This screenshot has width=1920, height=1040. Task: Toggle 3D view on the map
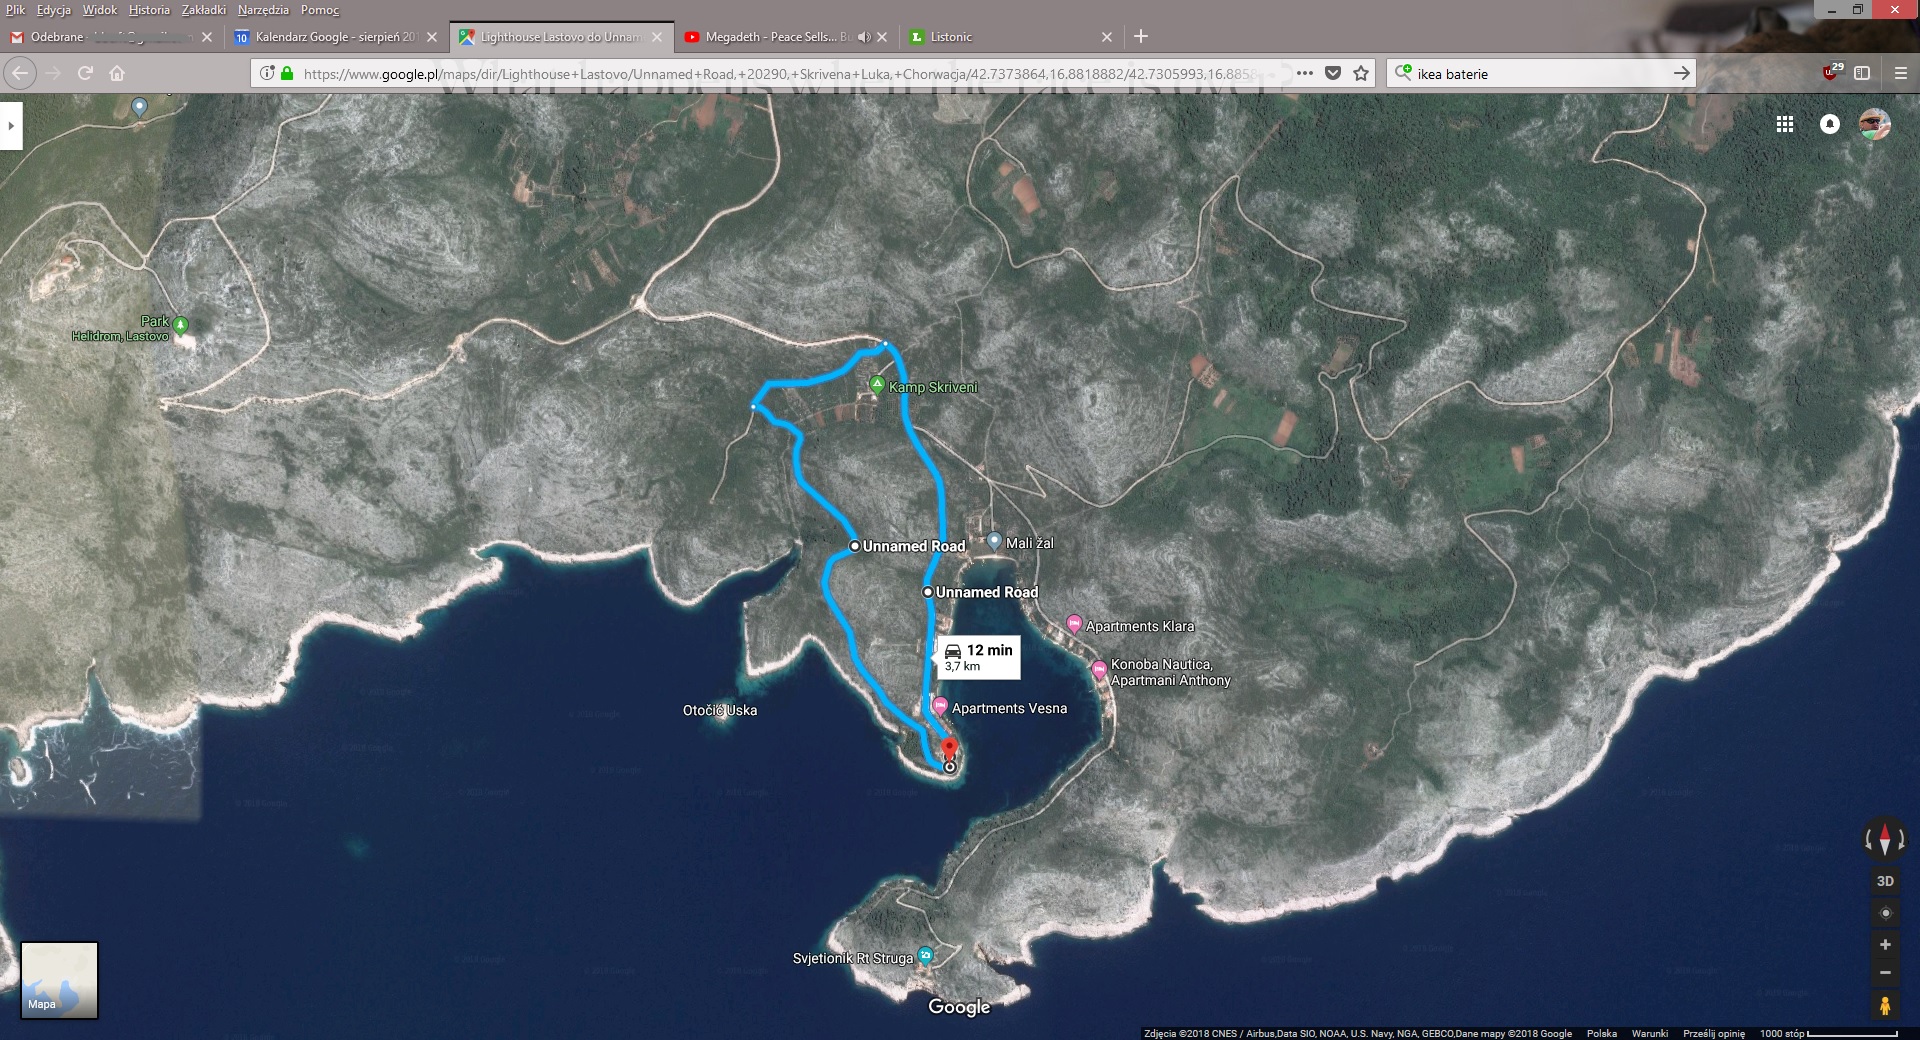1885,881
